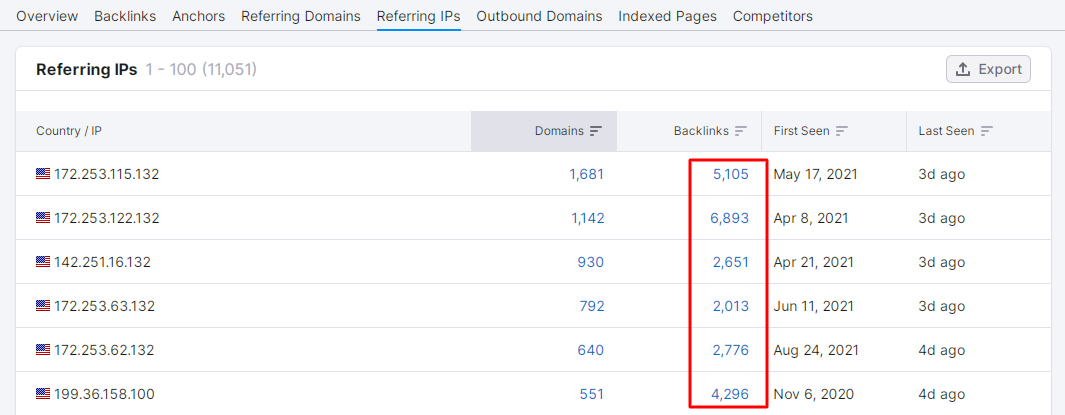Open the 2,776 backlinks link
The height and width of the screenshot is (415, 1065).
(731, 350)
